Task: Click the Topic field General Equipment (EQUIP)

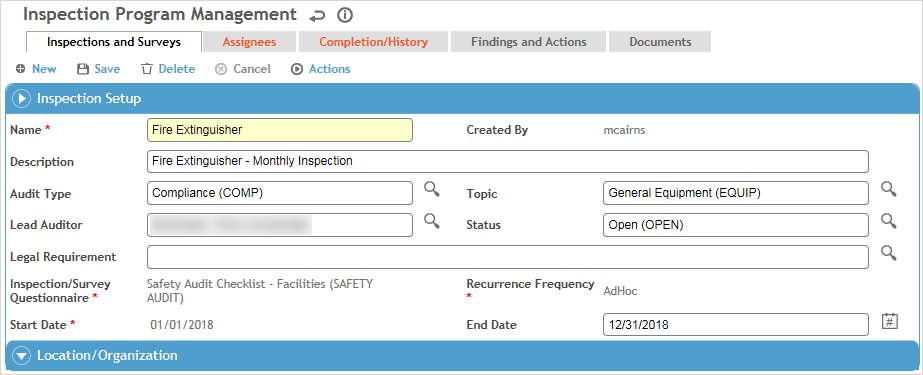Action: (x=736, y=193)
